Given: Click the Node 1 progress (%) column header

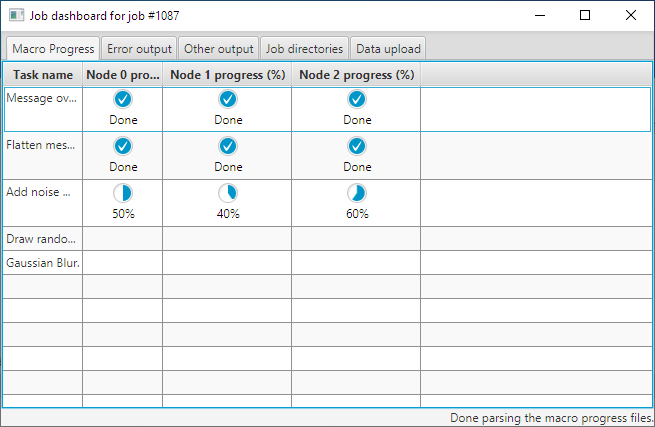Looking at the screenshot, I should pyautogui.click(x=227, y=75).
